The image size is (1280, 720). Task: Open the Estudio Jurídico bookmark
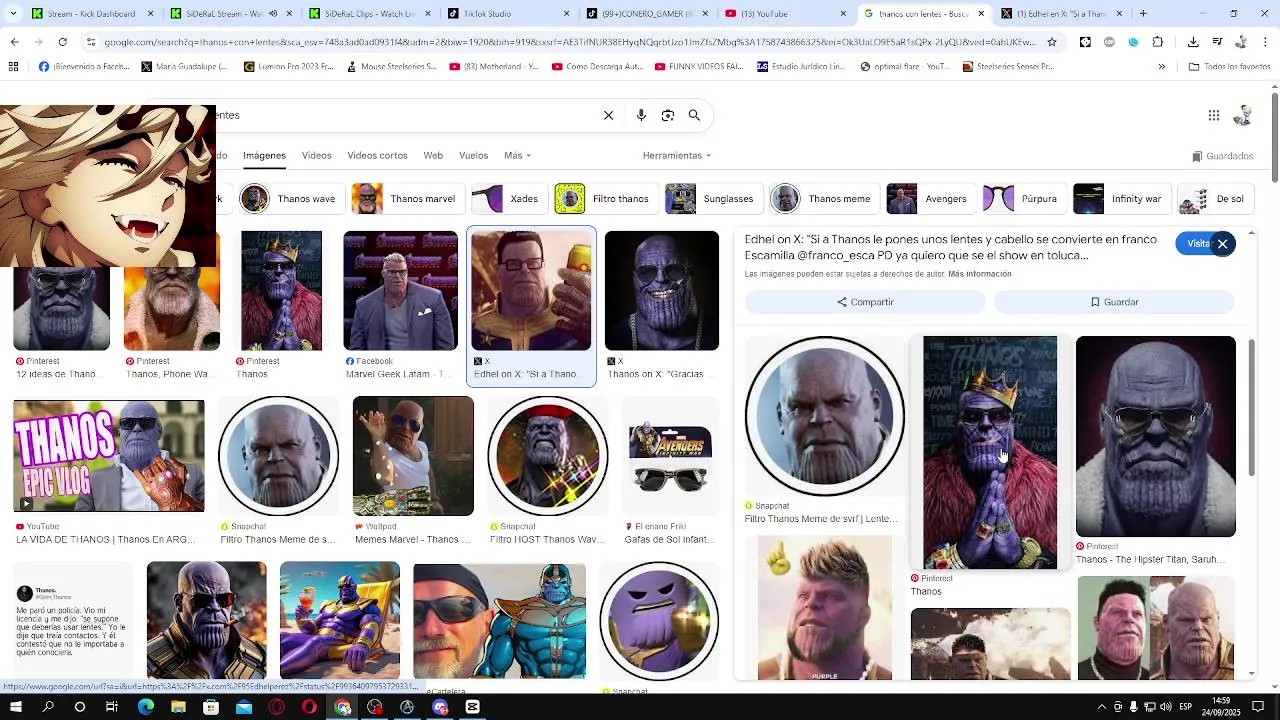[x=803, y=66]
